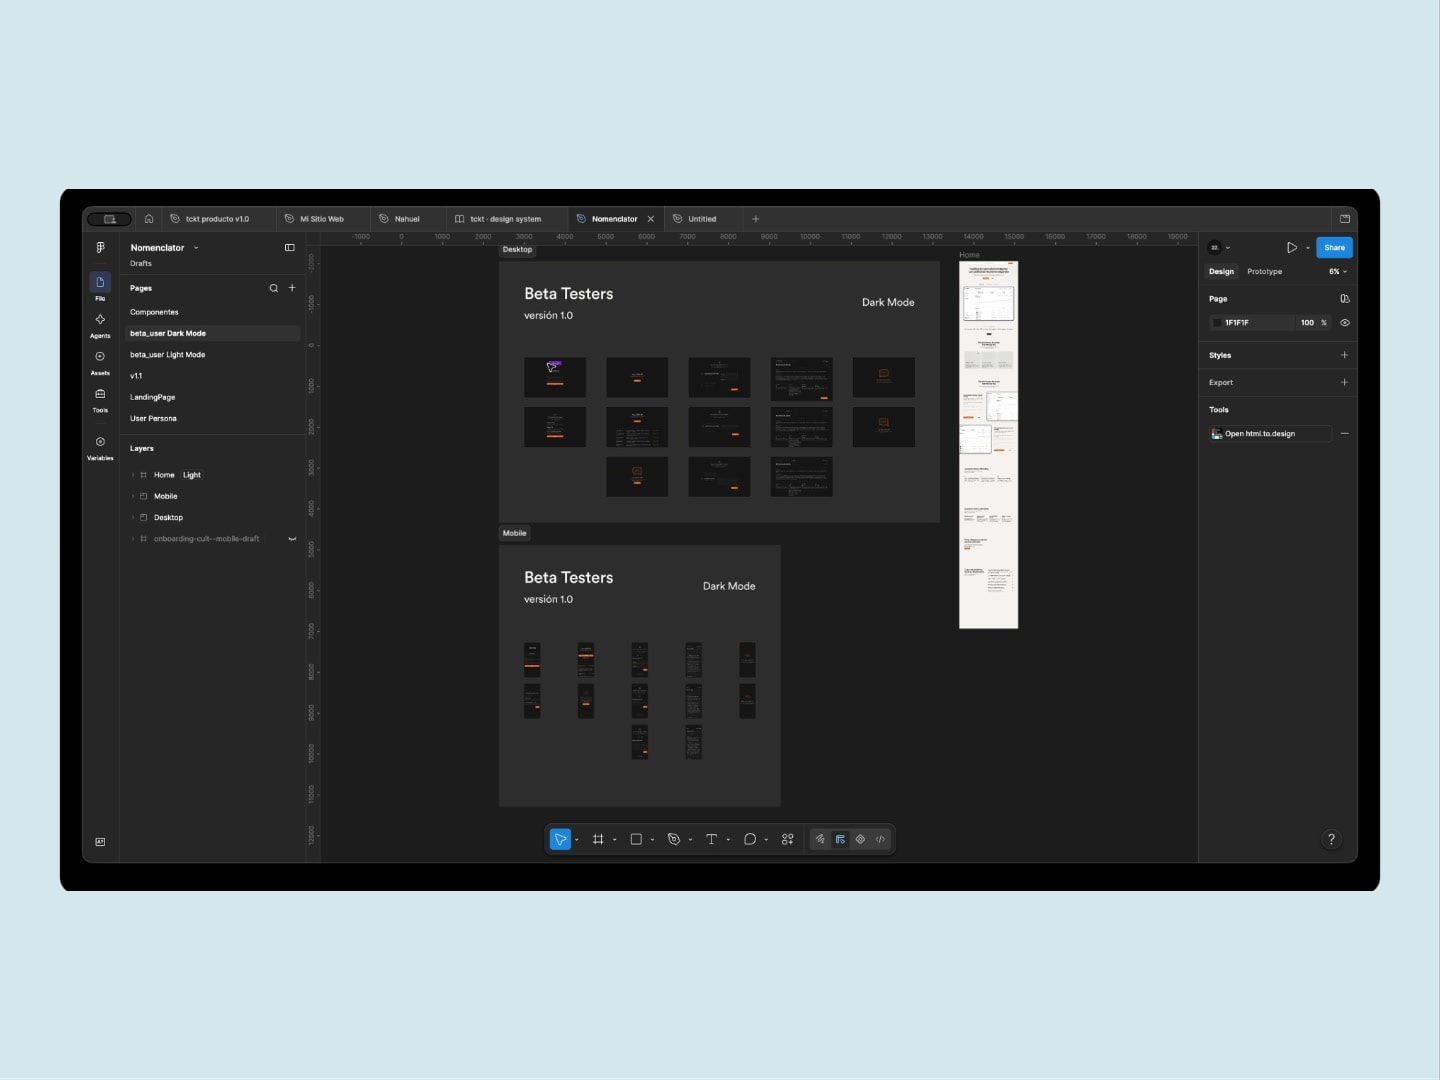Toggle sidebar collapse icon beside Nomenclator
The height and width of the screenshot is (1080, 1440).
[x=289, y=248]
